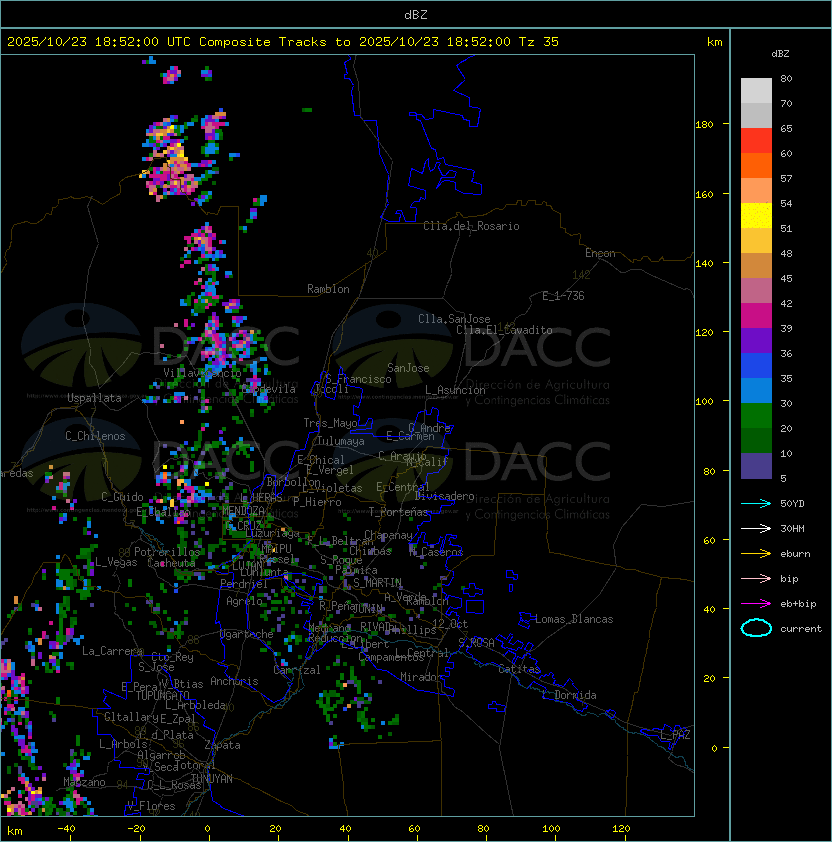Click the L_Asuncion label
Viewport: 832px width, 842px height.
(x=455, y=390)
